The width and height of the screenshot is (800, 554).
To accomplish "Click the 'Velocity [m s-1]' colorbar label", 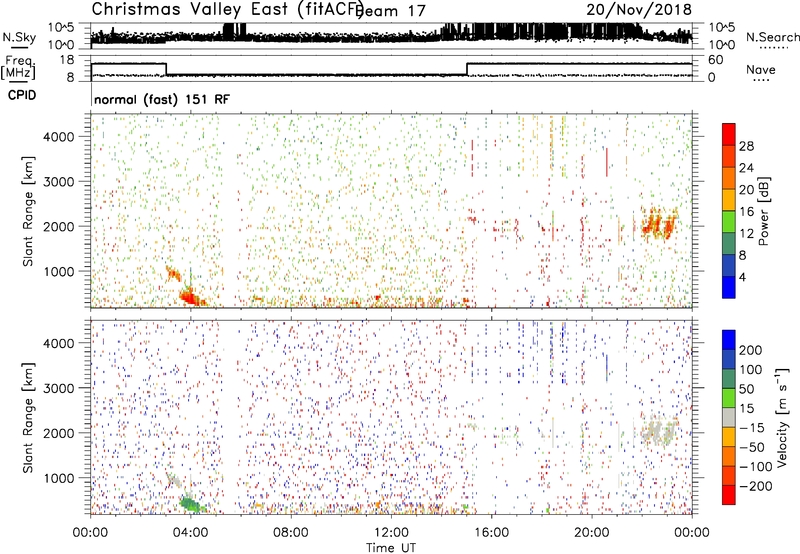I will coord(781,418).
